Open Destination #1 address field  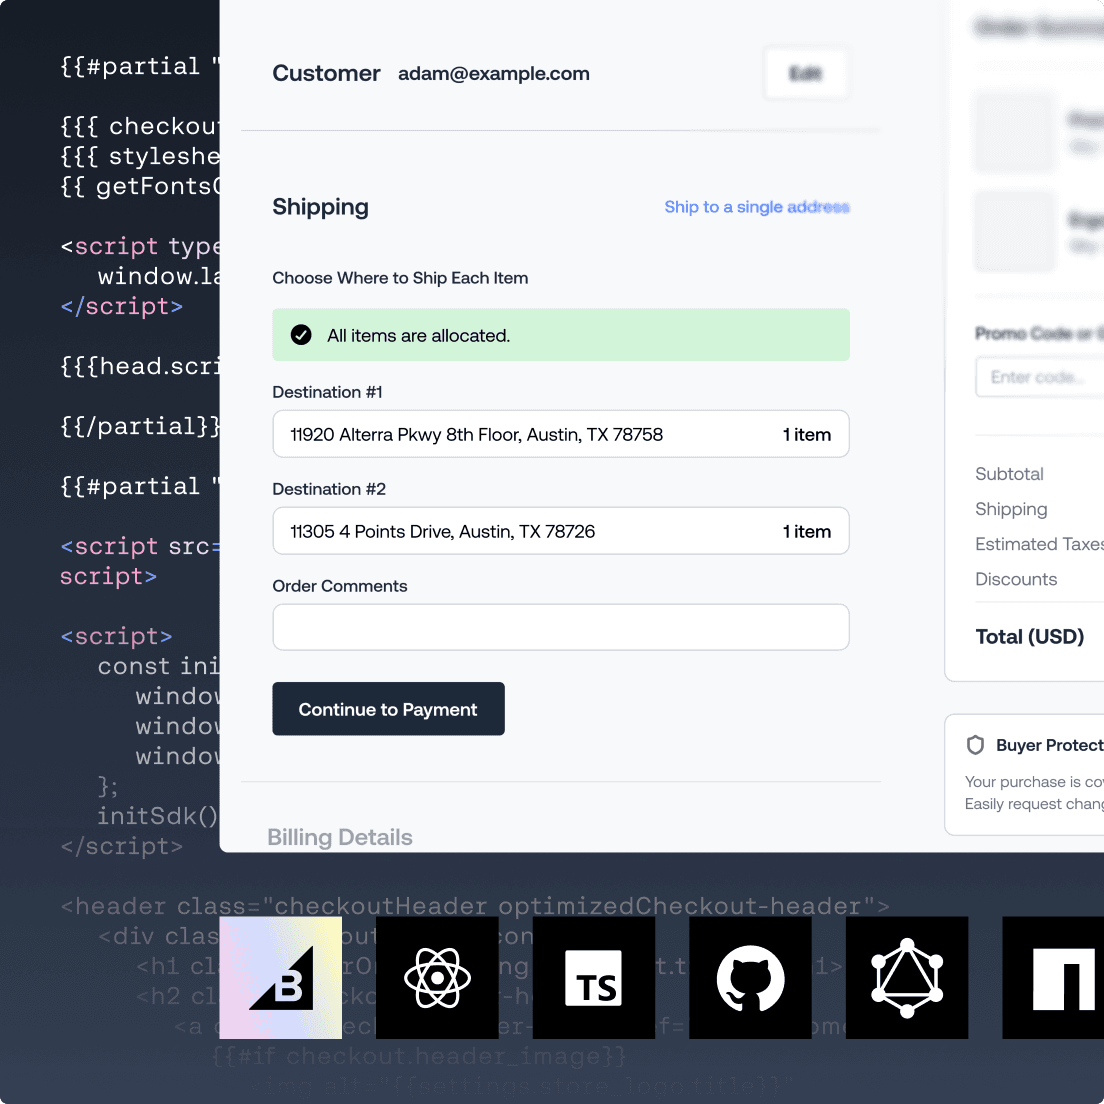(560, 434)
